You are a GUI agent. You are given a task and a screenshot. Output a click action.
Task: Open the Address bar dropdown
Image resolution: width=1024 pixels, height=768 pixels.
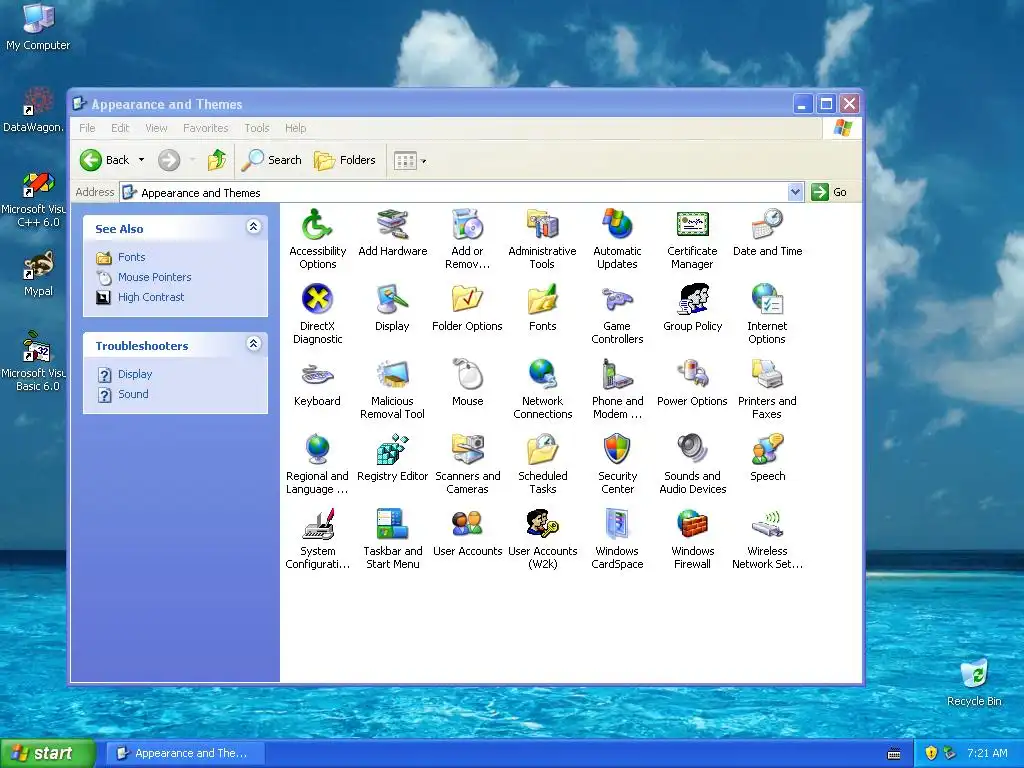[795, 192]
